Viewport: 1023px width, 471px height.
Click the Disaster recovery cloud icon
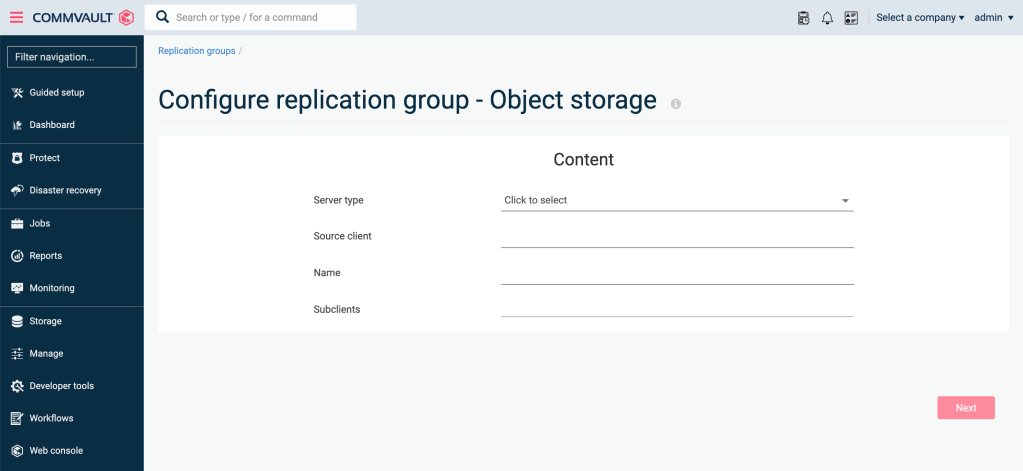(x=18, y=190)
